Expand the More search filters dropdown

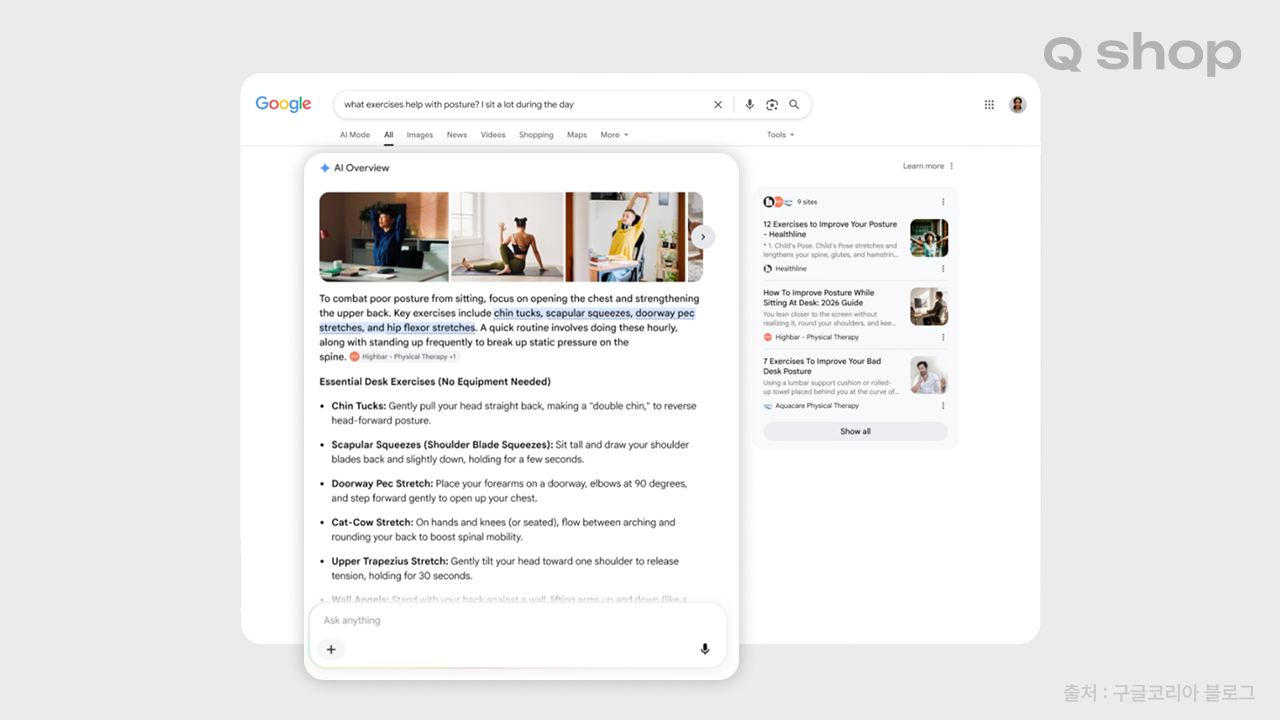pos(614,135)
